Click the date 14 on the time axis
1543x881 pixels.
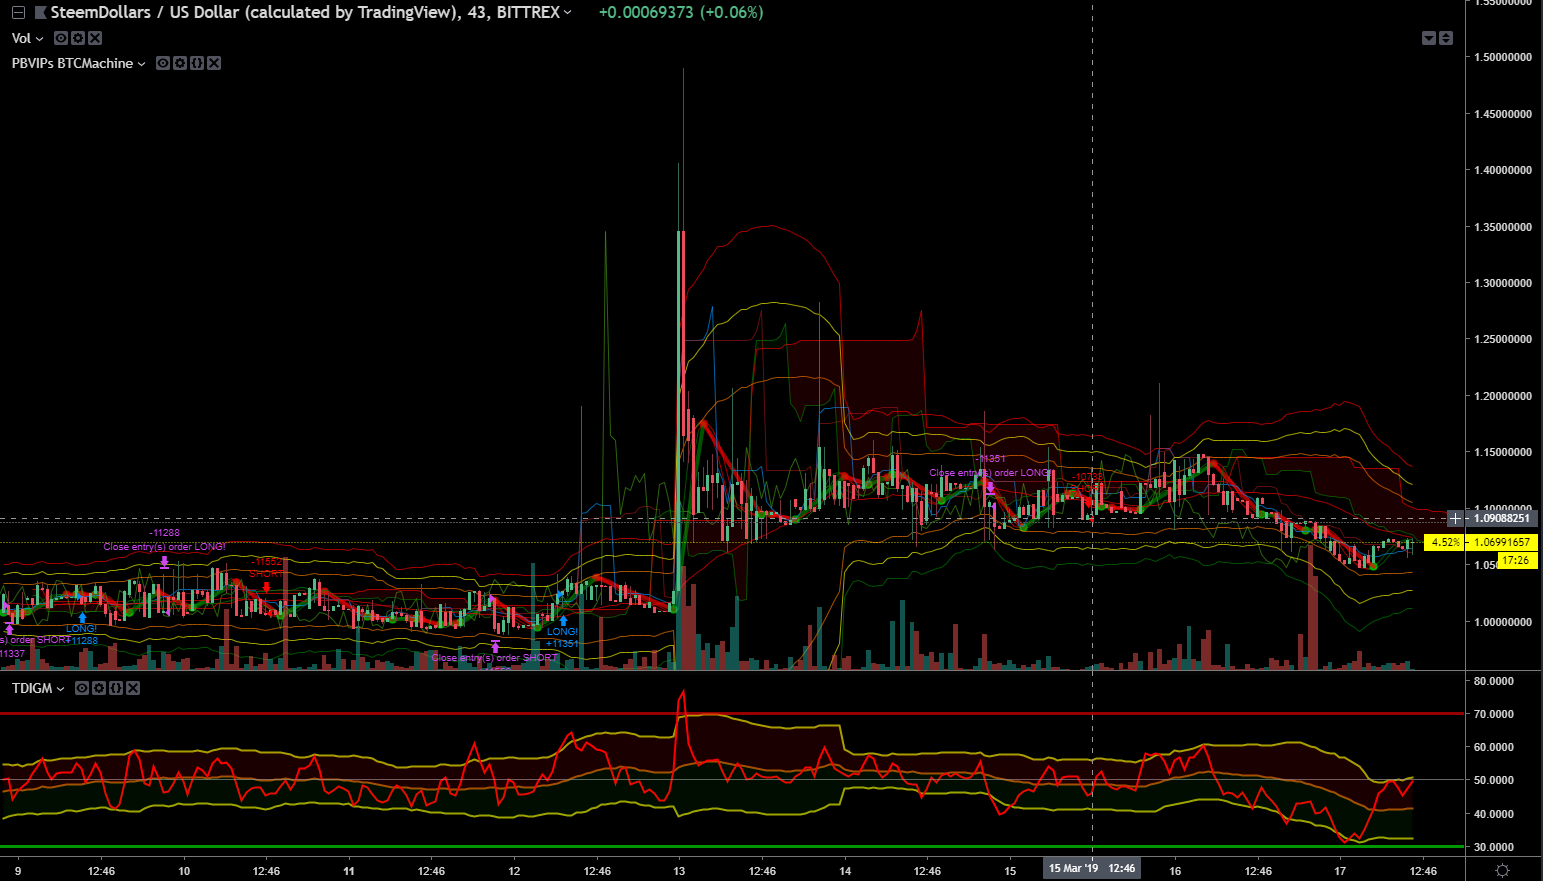coord(845,871)
